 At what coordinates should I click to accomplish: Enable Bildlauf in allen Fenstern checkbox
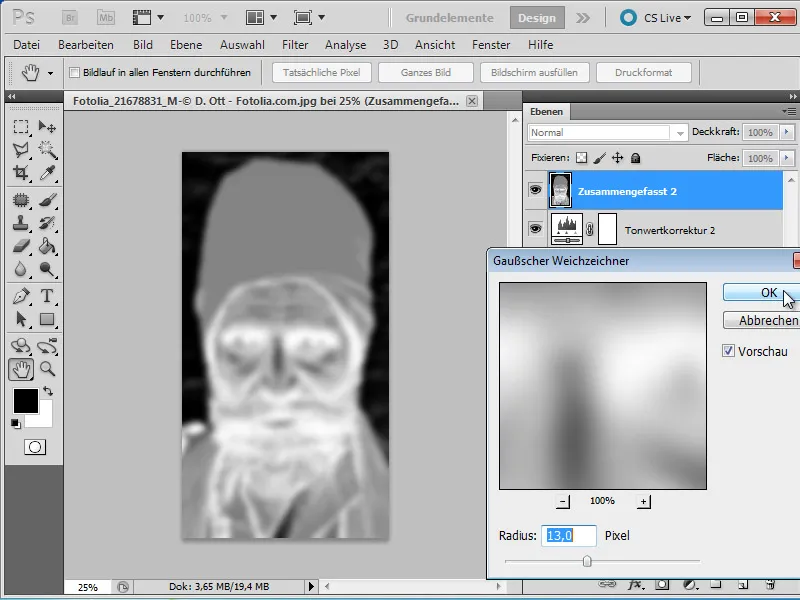coord(74,73)
